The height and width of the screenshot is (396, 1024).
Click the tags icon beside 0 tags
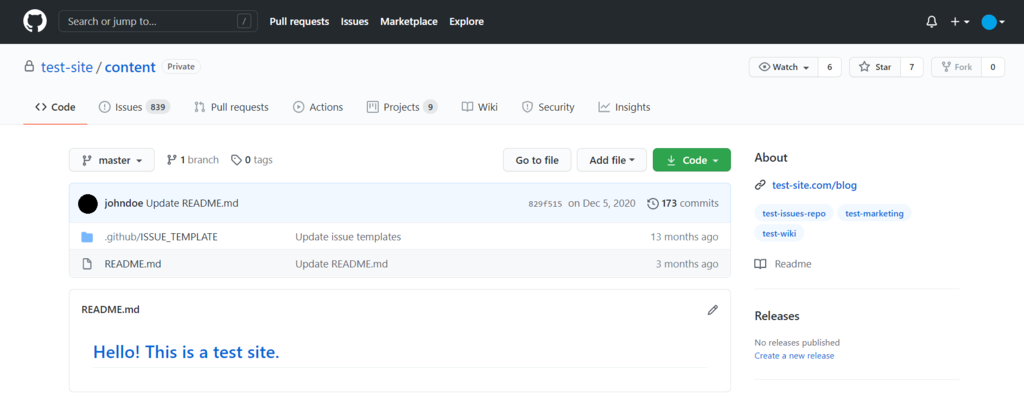pyautogui.click(x=236, y=159)
